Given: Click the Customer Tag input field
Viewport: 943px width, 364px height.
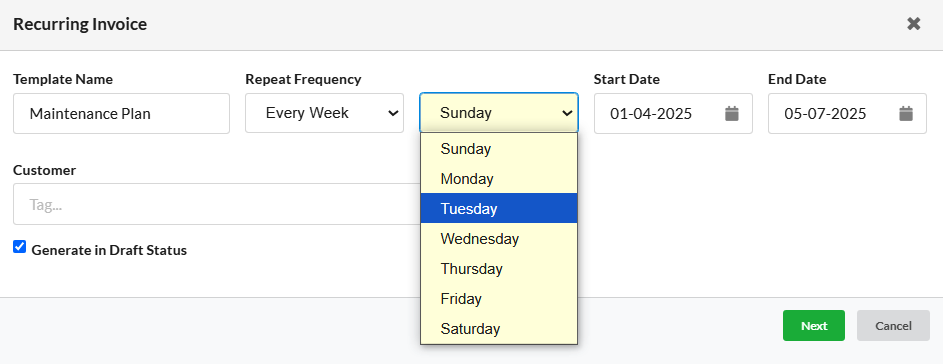Looking at the screenshot, I should (217, 204).
